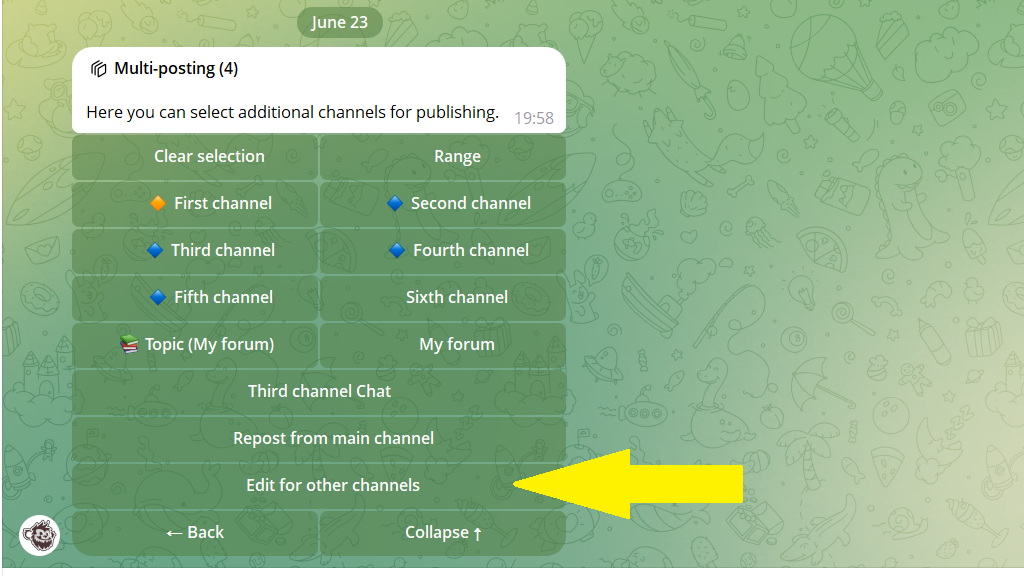
Task: Click the Multi-posting (4) message bubble
Action: click(x=319, y=90)
